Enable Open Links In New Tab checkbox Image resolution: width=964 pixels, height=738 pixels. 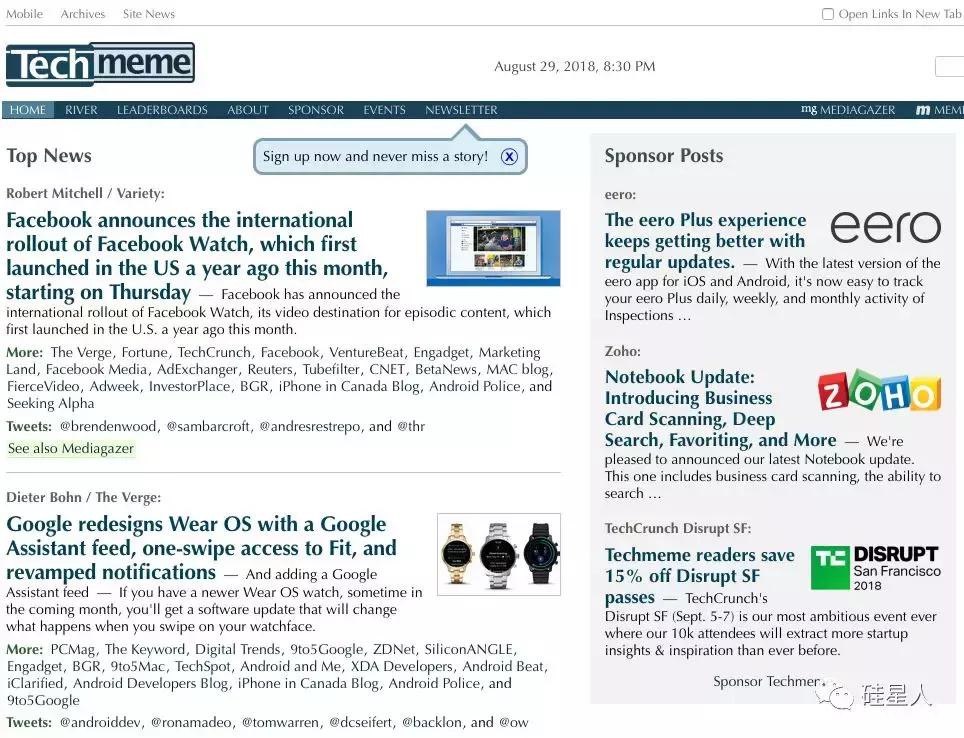tap(828, 14)
